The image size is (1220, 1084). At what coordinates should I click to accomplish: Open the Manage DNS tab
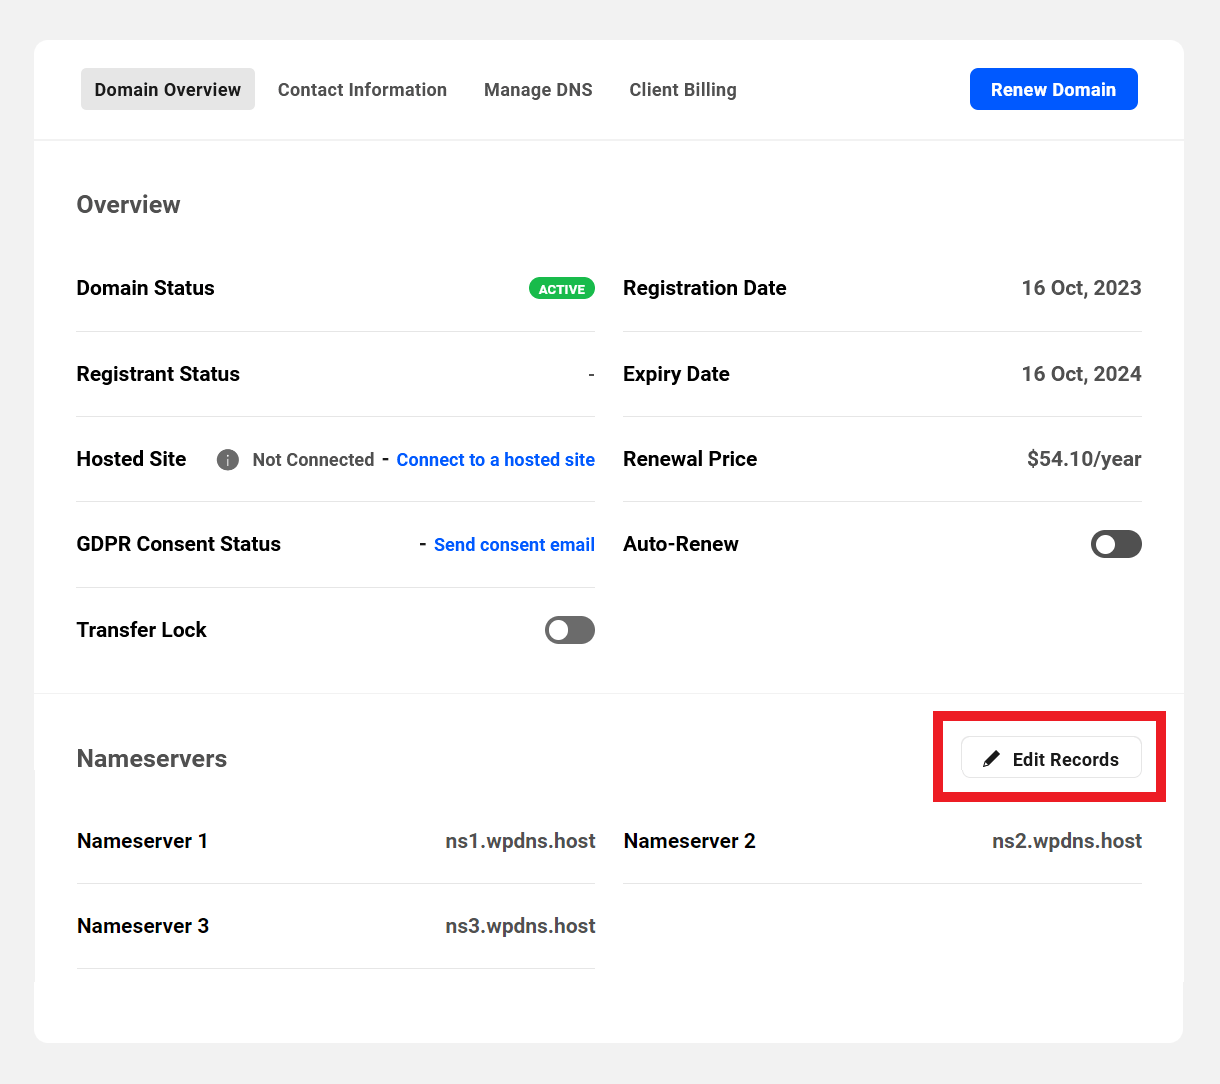coord(538,89)
